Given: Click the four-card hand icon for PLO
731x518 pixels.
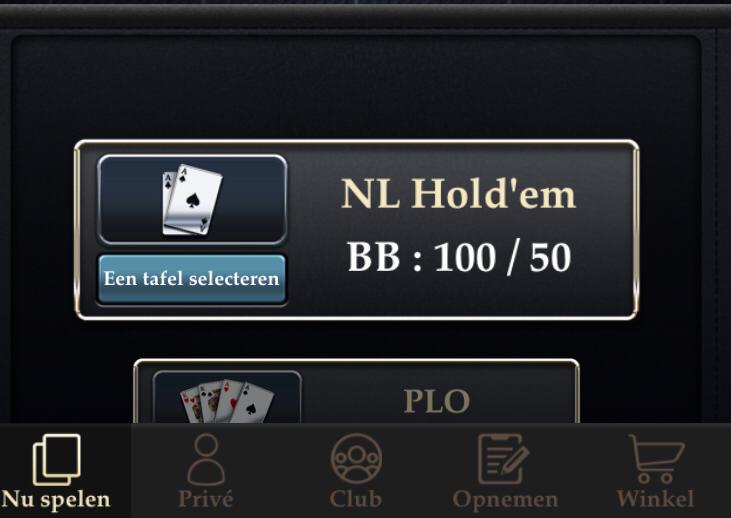Looking at the screenshot, I should coord(227,401).
